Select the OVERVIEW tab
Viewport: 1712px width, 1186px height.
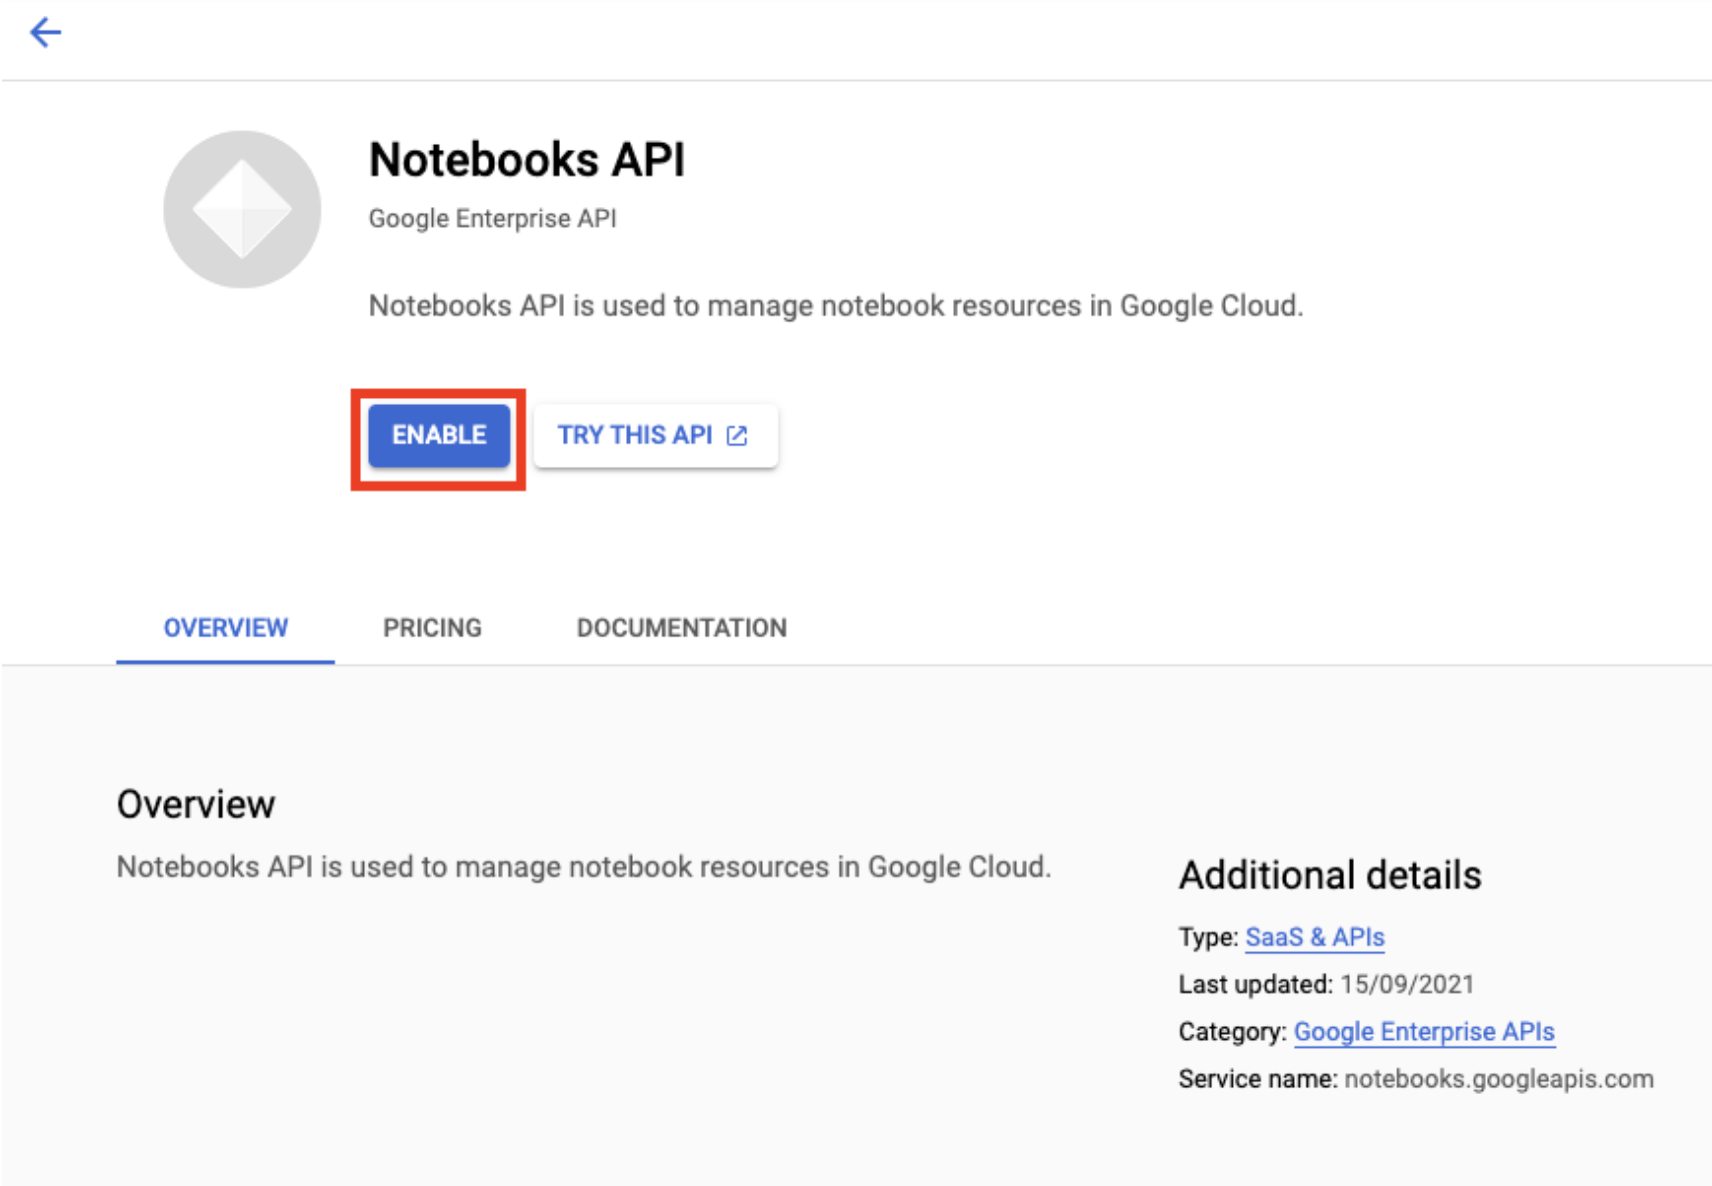pyautogui.click(x=225, y=628)
